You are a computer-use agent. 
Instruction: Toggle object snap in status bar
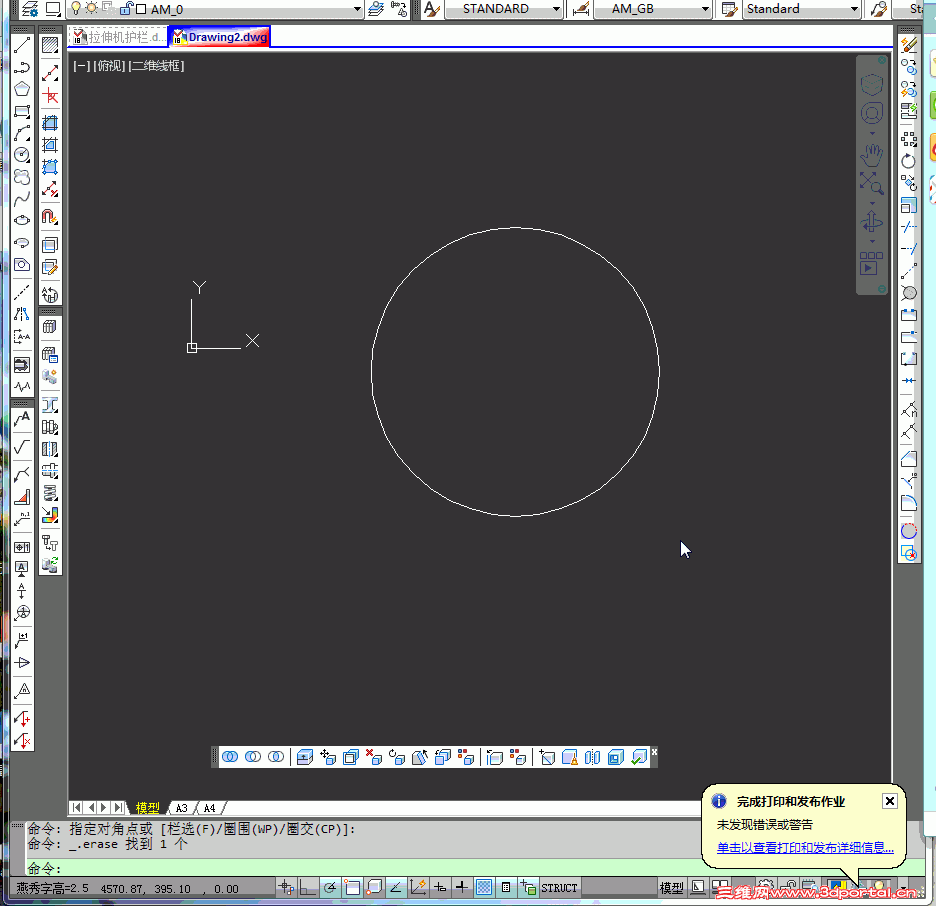tap(352, 888)
